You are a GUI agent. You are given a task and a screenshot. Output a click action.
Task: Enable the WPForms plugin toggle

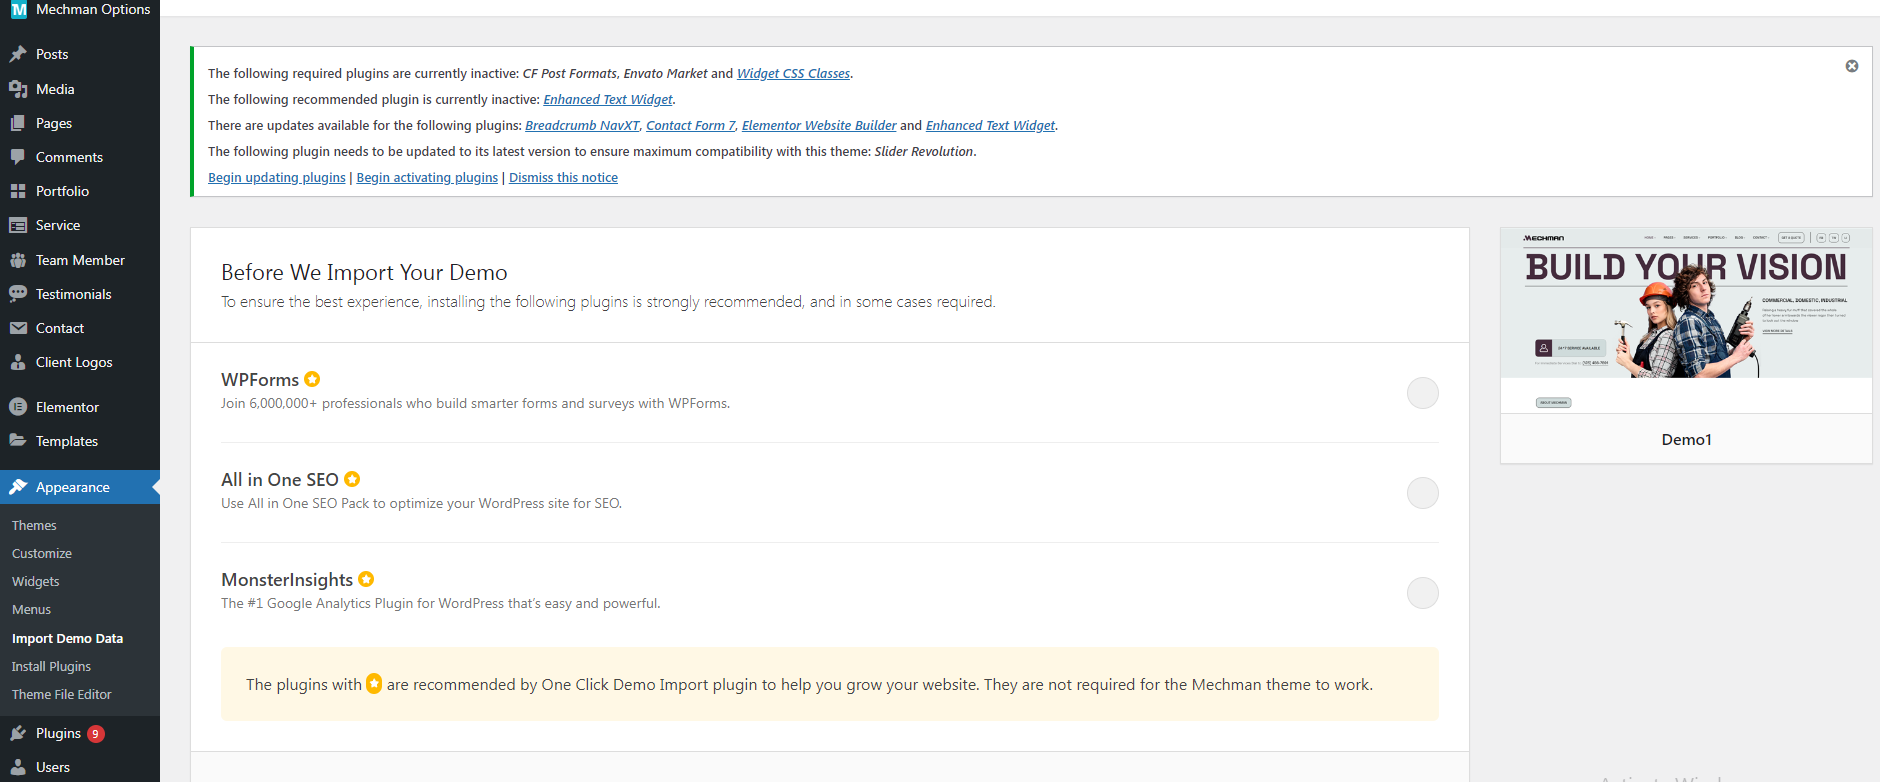click(x=1422, y=393)
